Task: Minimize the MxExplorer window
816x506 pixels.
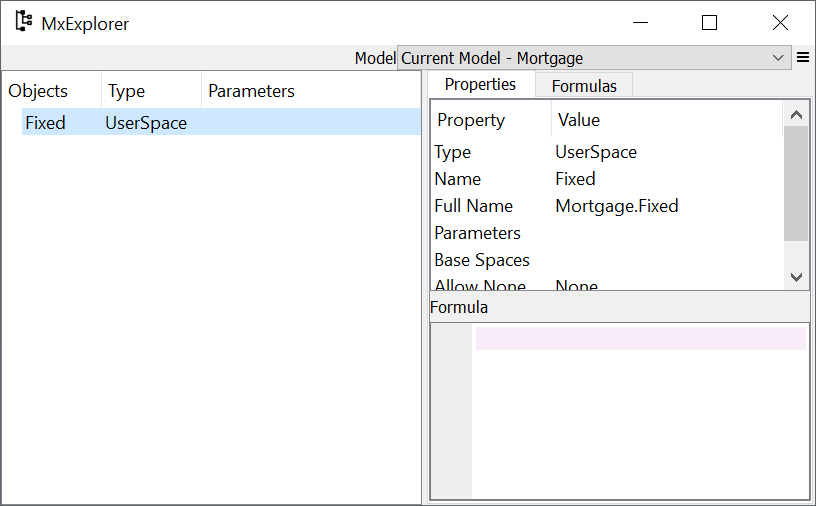Action: [x=638, y=23]
